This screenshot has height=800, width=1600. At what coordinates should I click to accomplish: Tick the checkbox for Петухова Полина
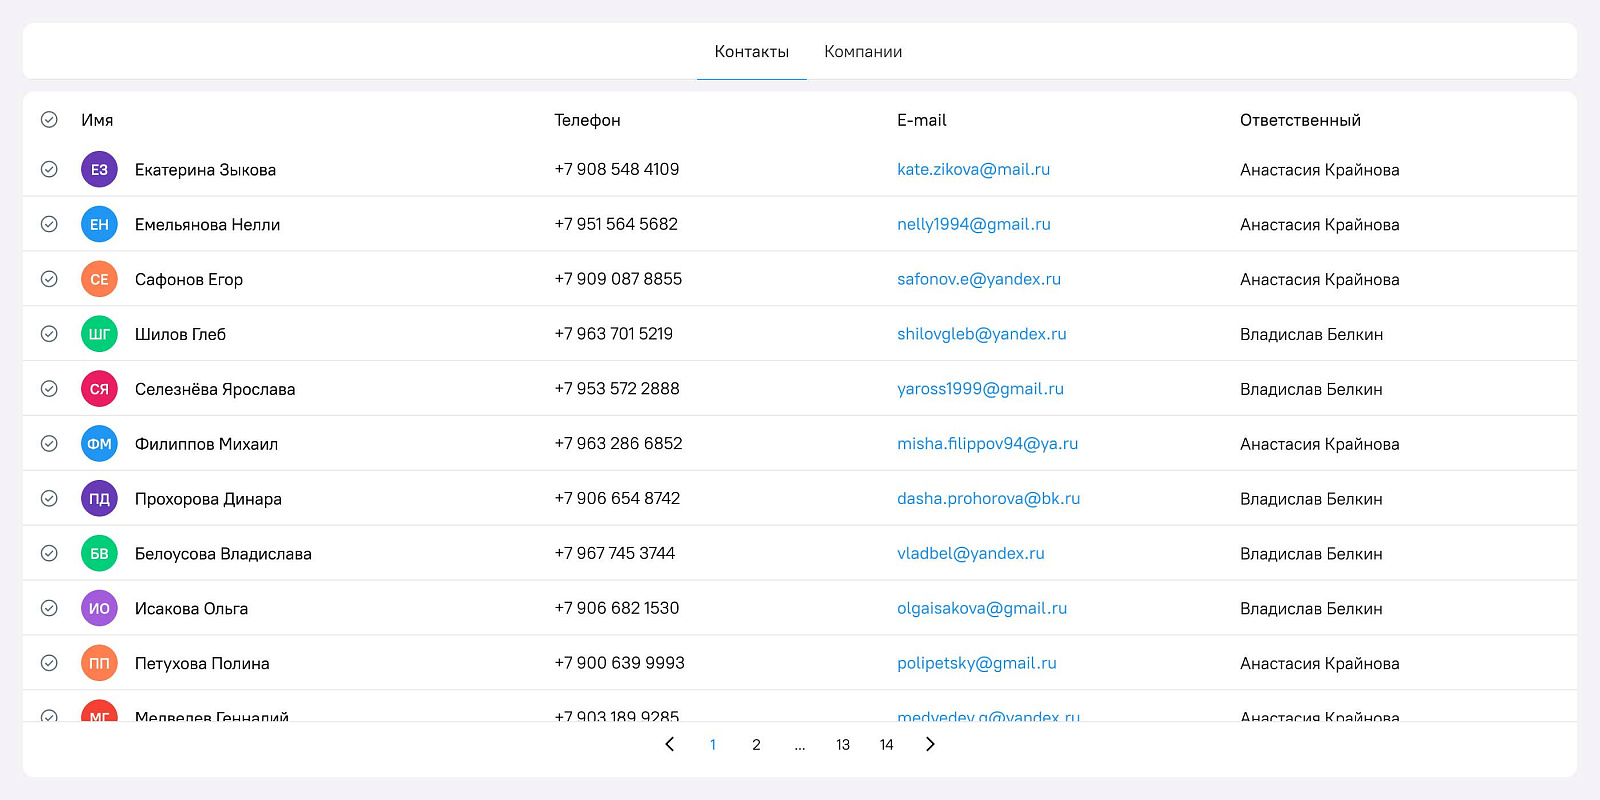click(49, 663)
